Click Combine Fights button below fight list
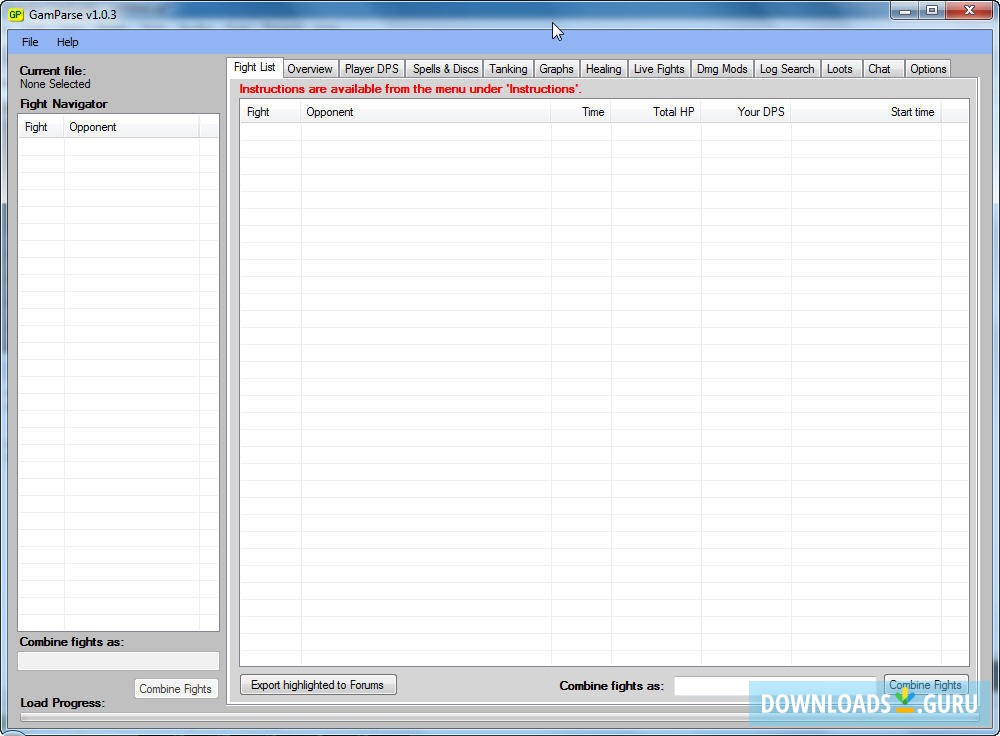1000x736 pixels. click(925, 685)
